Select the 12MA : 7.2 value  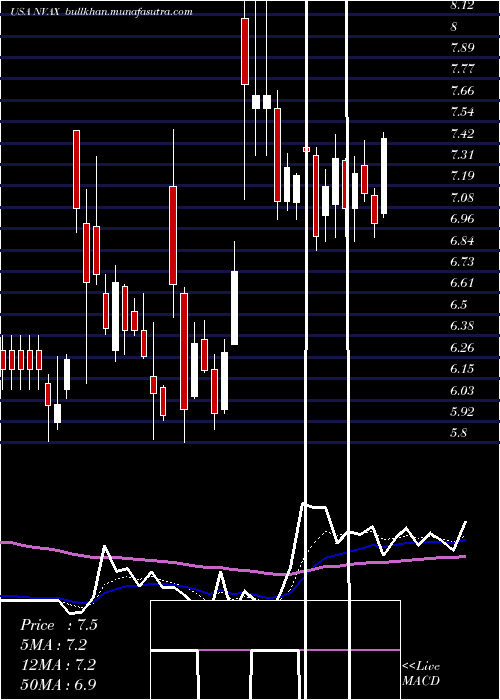pos(57,664)
